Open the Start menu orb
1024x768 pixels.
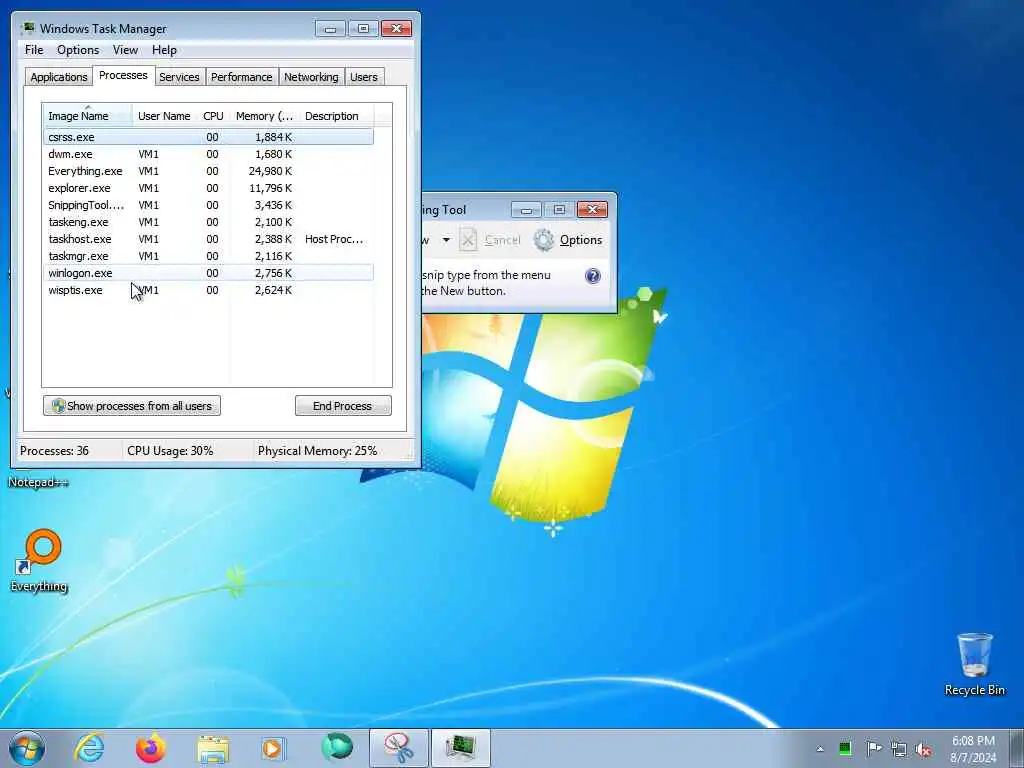click(27, 748)
